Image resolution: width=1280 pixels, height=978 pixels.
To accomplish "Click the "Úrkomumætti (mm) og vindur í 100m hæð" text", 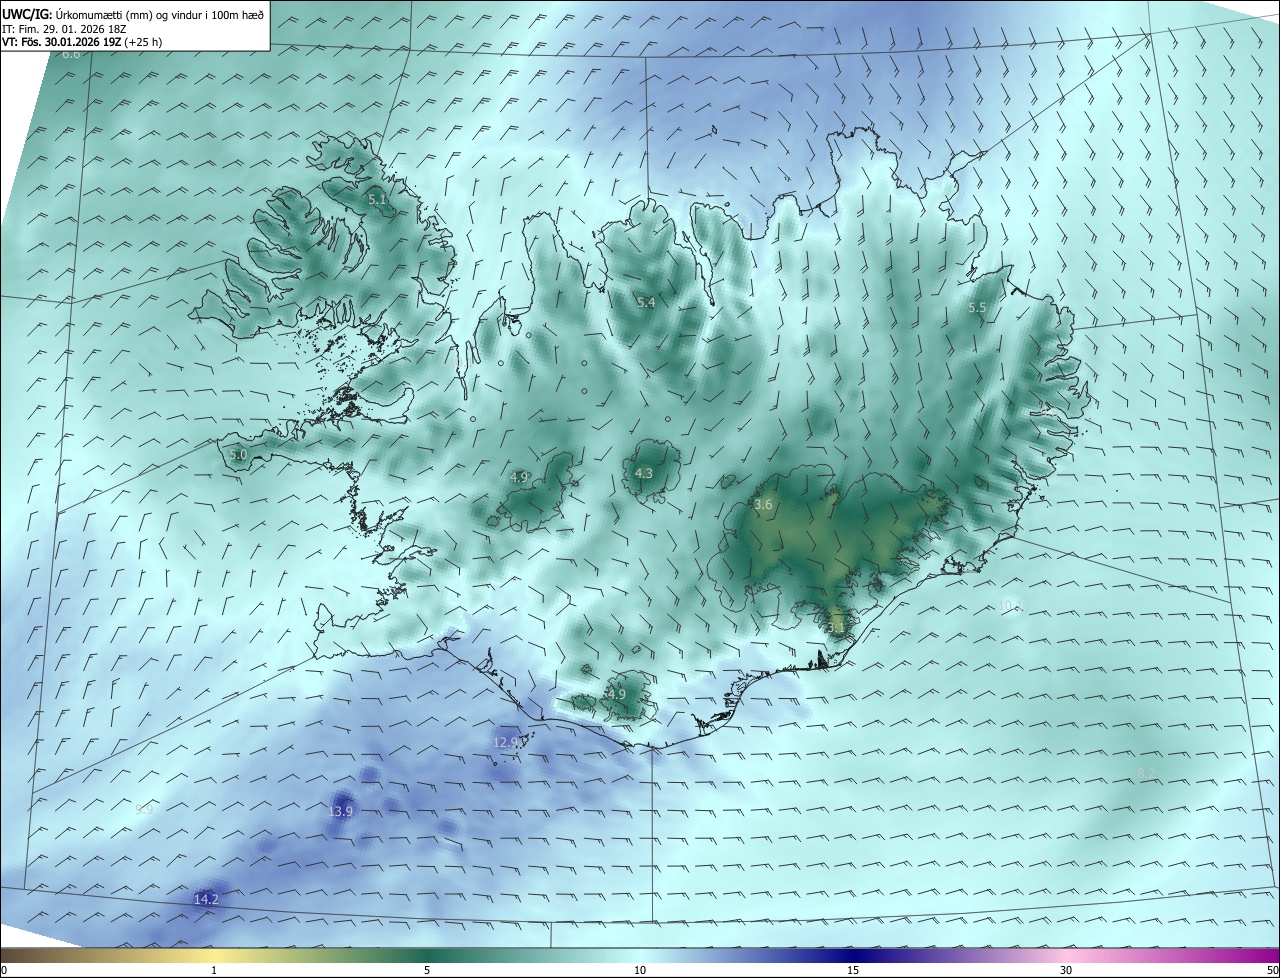I will click(x=160, y=14).
